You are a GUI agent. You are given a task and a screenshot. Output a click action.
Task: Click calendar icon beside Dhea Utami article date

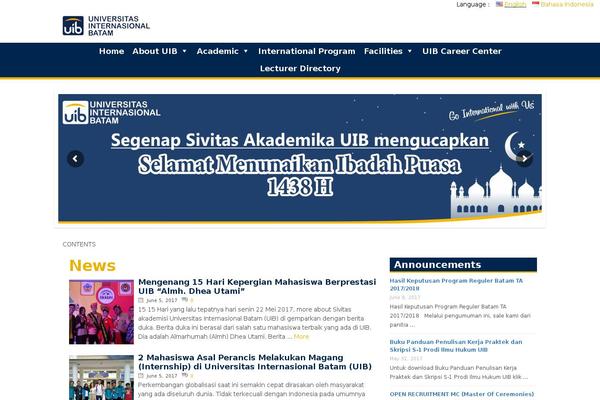coord(141,300)
